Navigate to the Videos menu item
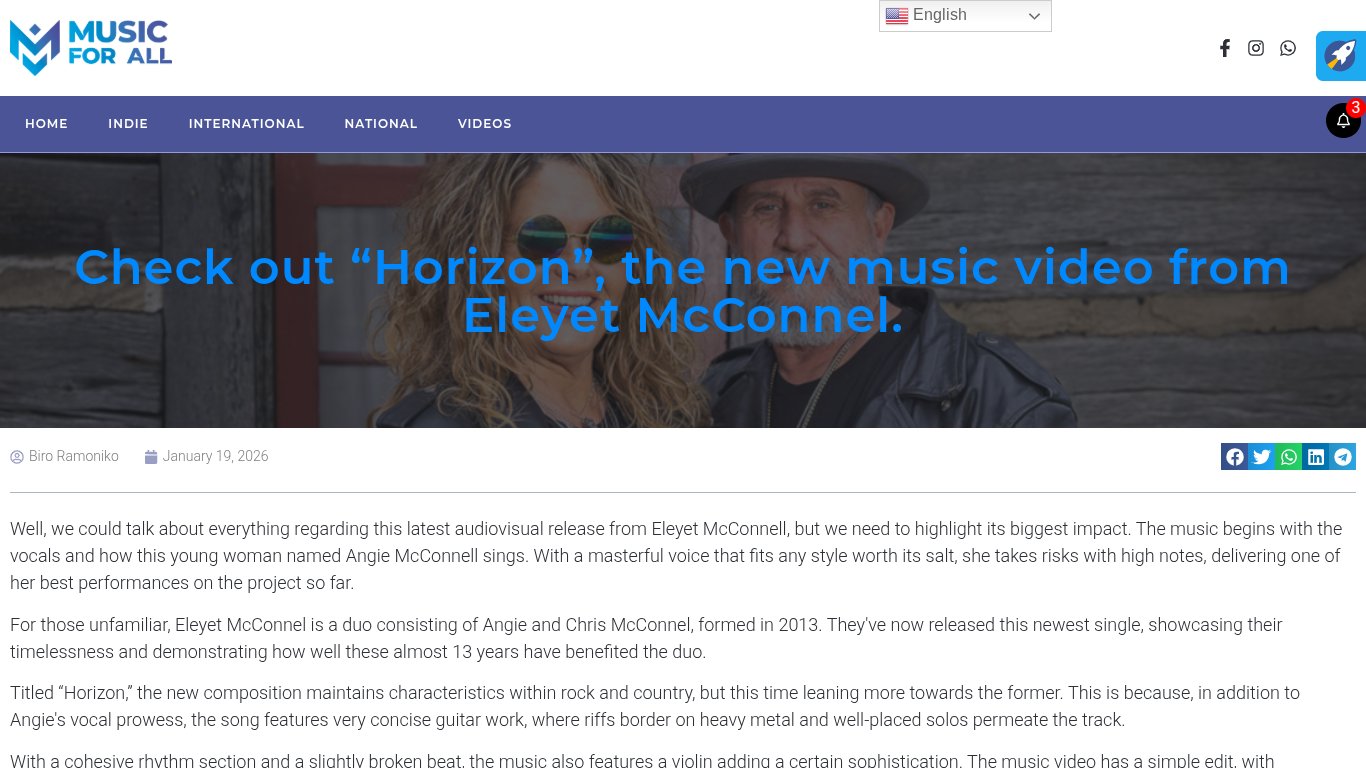This screenshot has height=768, width=1366. (x=485, y=124)
